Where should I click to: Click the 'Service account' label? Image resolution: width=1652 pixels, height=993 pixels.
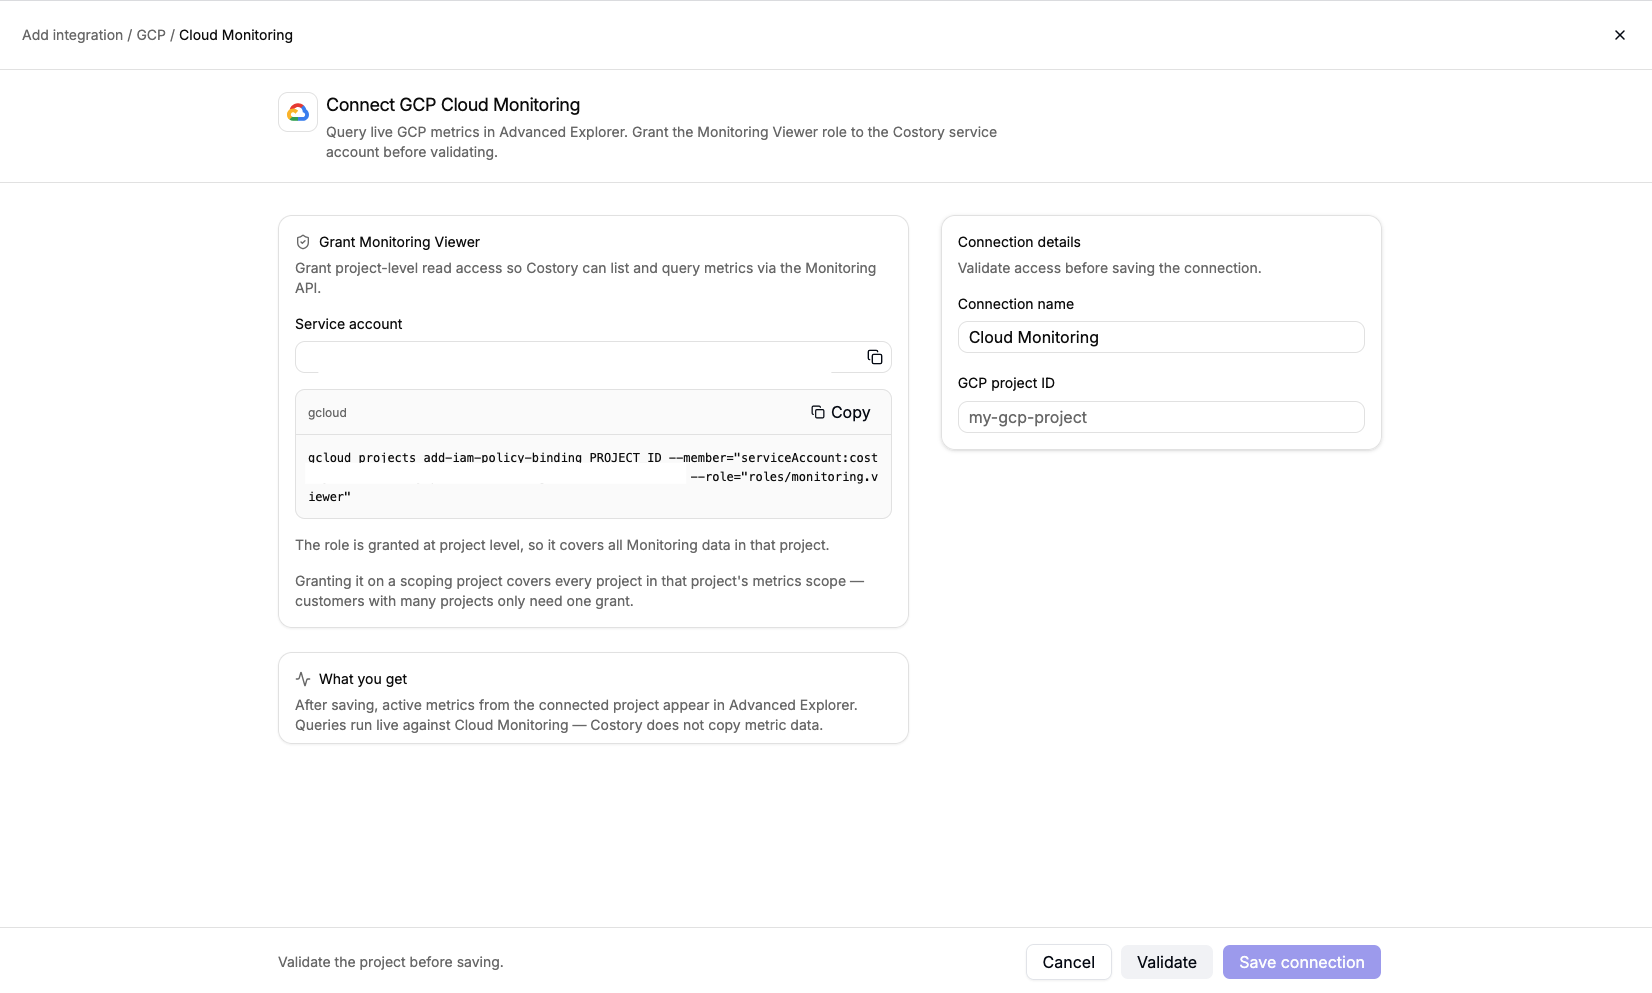tap(349, 324)
